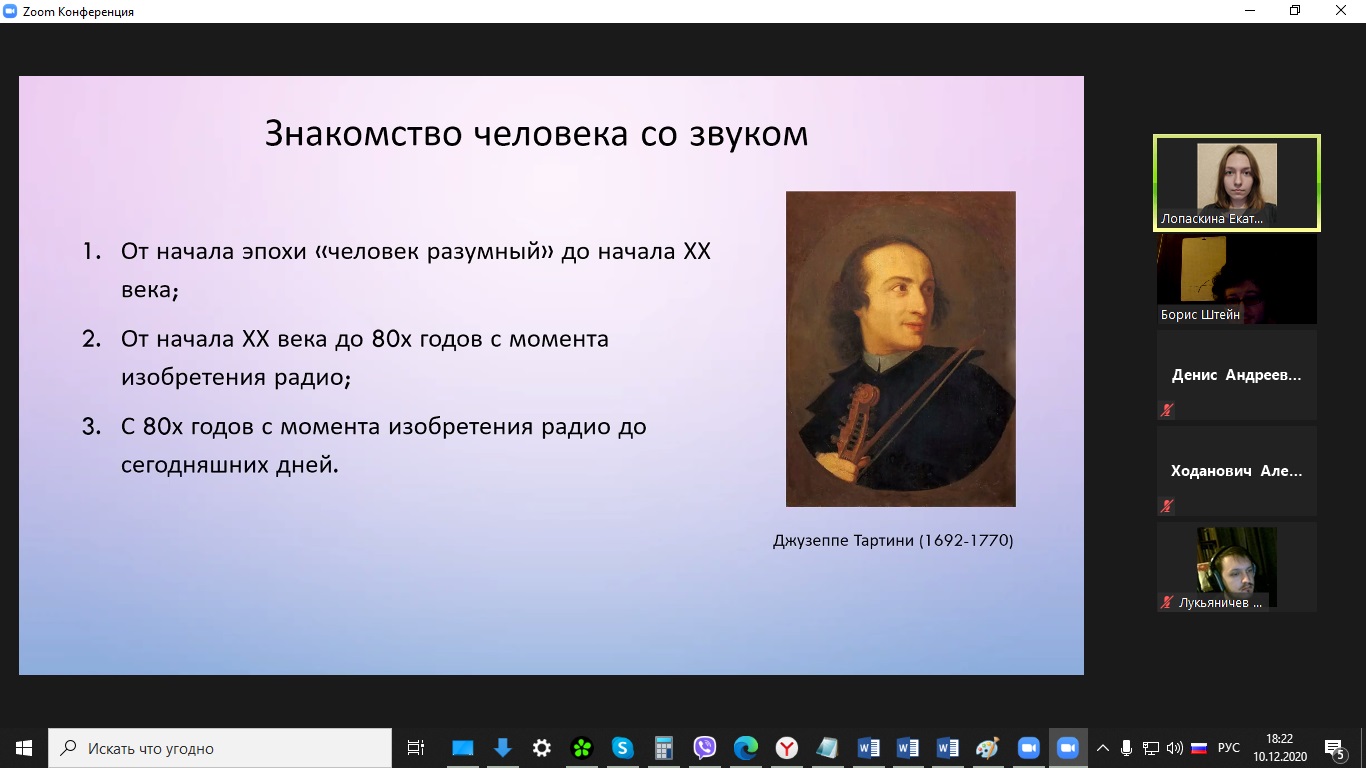The image size is (1366, 768).
Task: Open network status tray icon
Action: point(1151,748)
